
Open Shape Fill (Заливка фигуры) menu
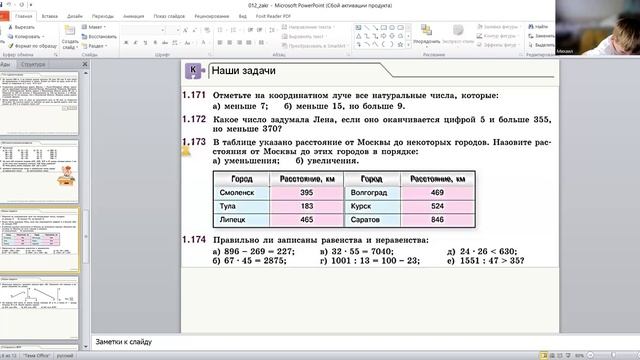point(498,27)
